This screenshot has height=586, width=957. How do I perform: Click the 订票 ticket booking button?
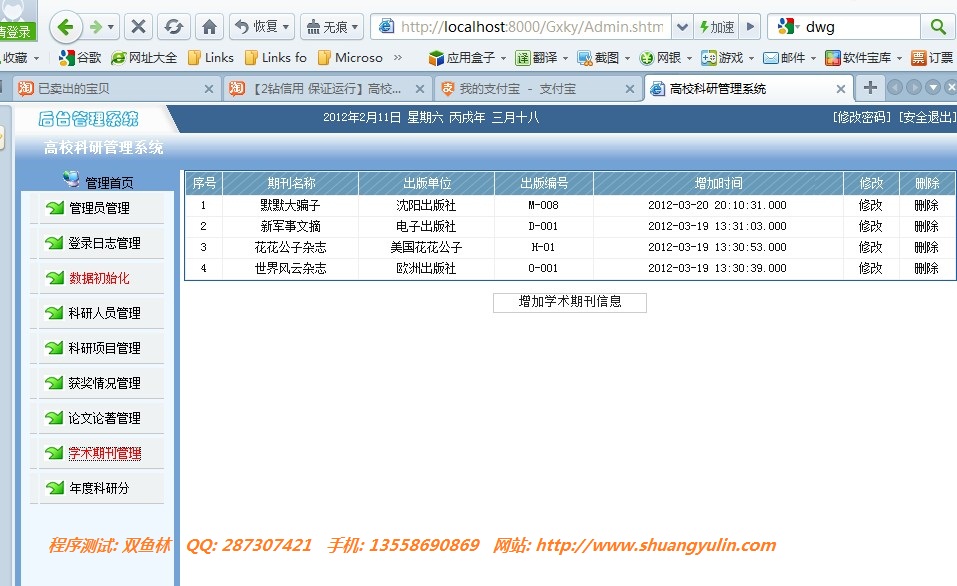tap(932, 58)
